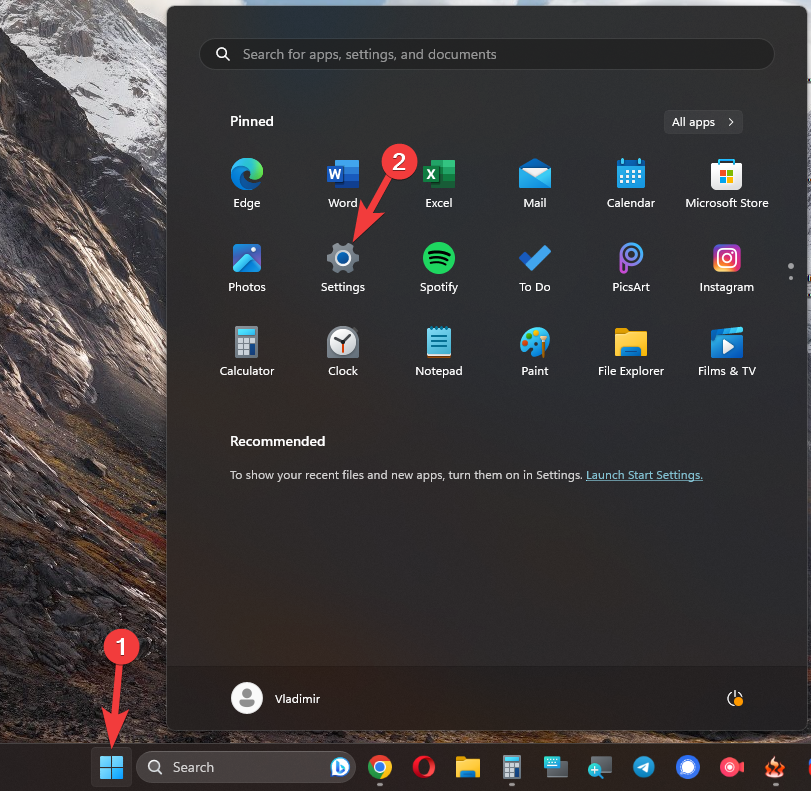Click the Windows Start button
The image size is (811, 791).
[x=111, y=767]
